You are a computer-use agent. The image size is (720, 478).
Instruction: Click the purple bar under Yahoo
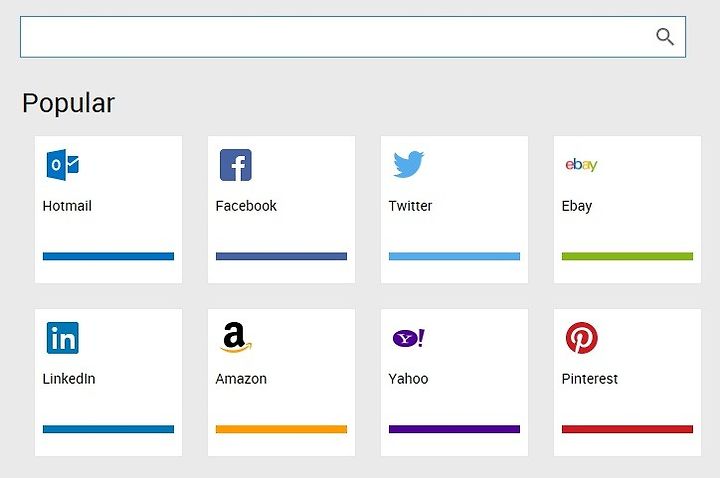[x=454, y=429]
